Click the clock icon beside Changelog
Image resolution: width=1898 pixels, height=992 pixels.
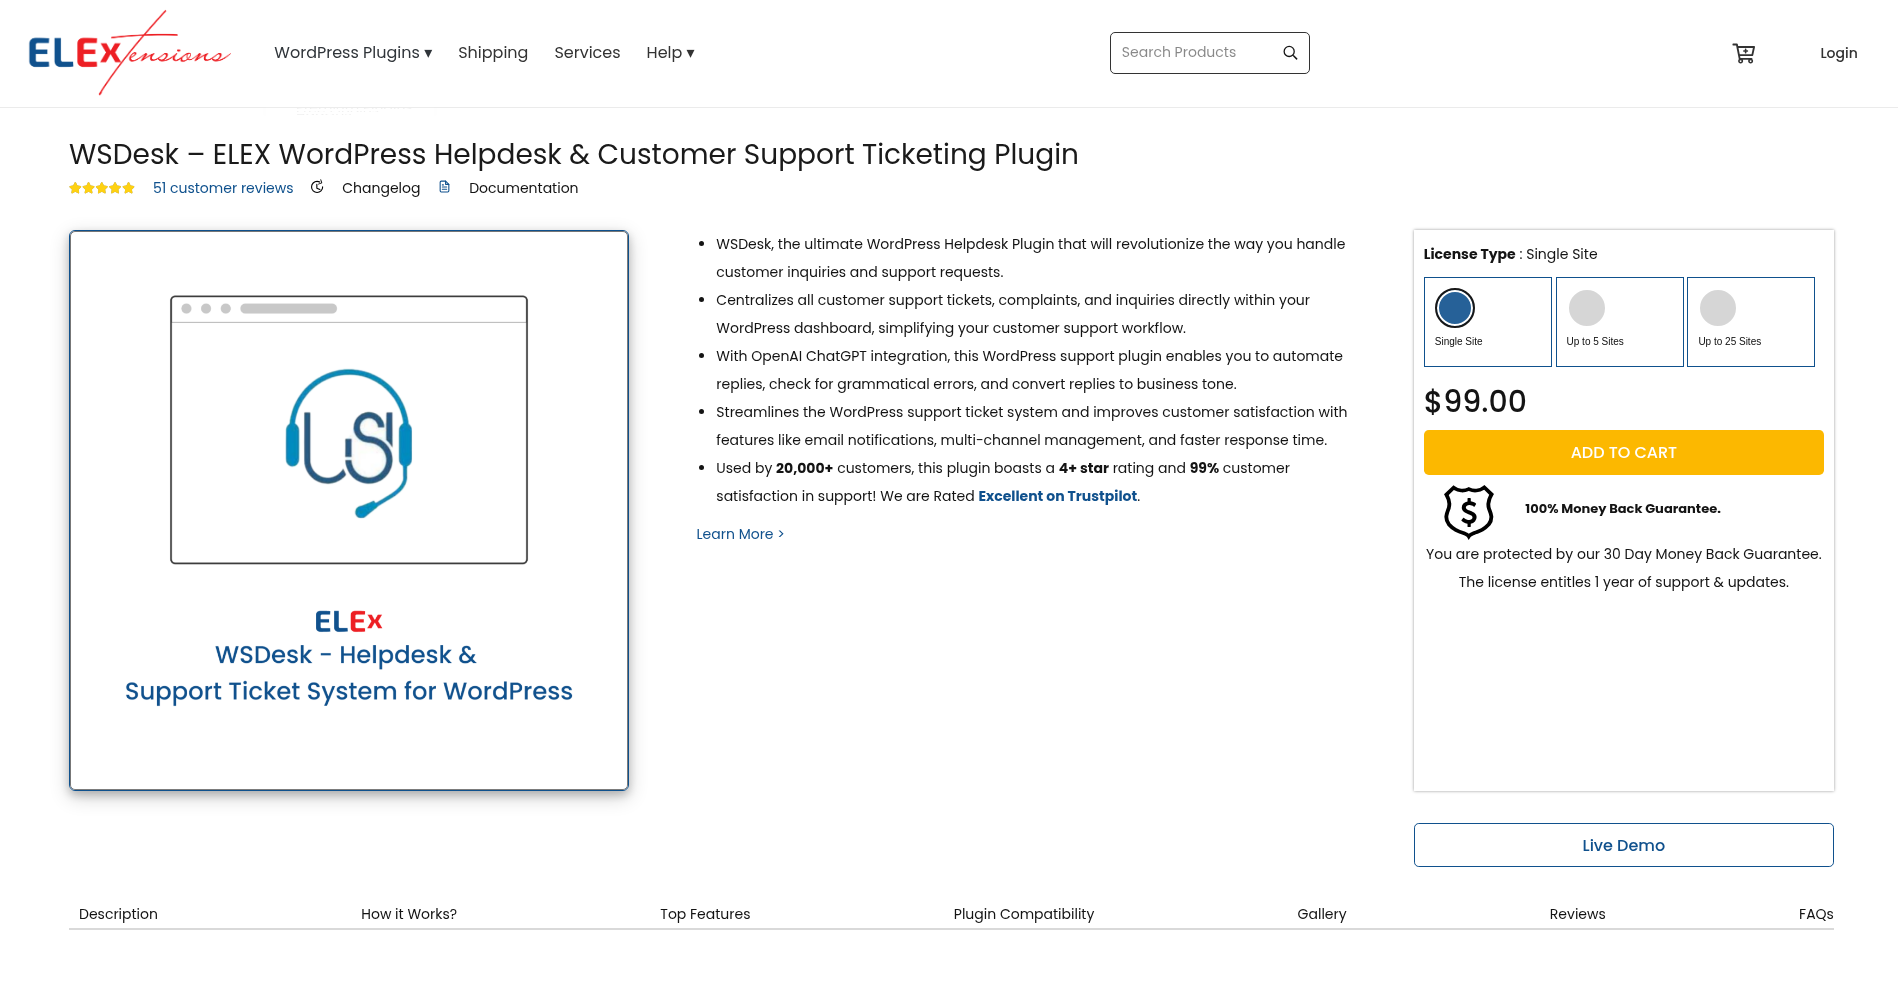click(x=317, y=187)
